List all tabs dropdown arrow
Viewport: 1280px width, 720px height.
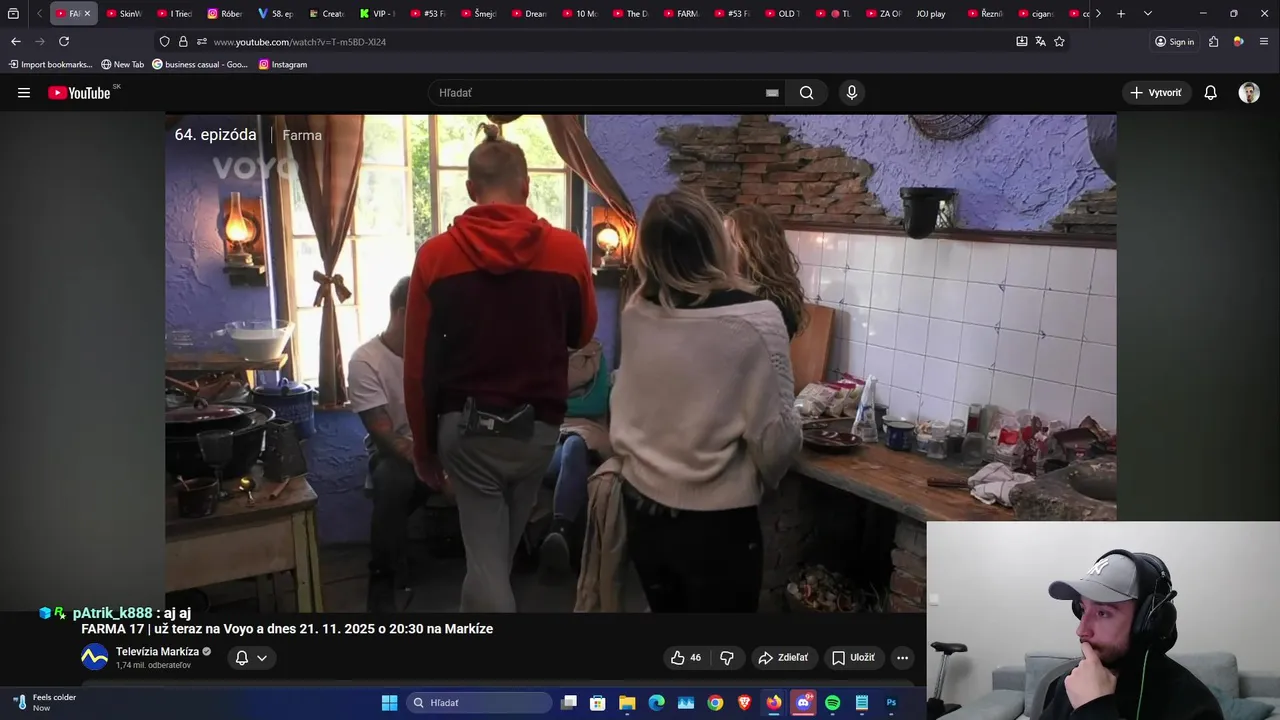tap(1147, 14)
